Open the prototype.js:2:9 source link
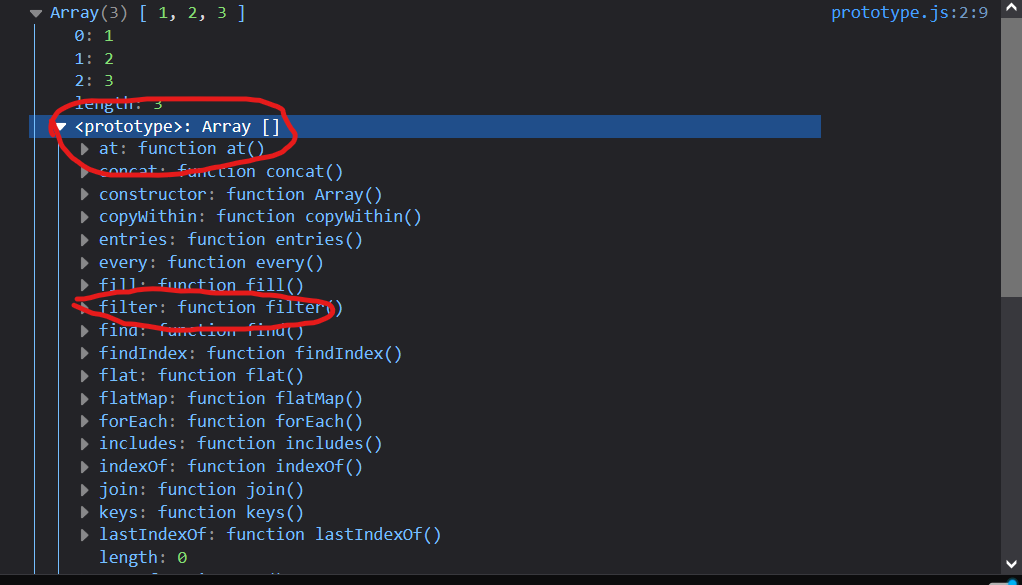The image size is (1022, 585). pyautogui.click(x=895, y=13)
